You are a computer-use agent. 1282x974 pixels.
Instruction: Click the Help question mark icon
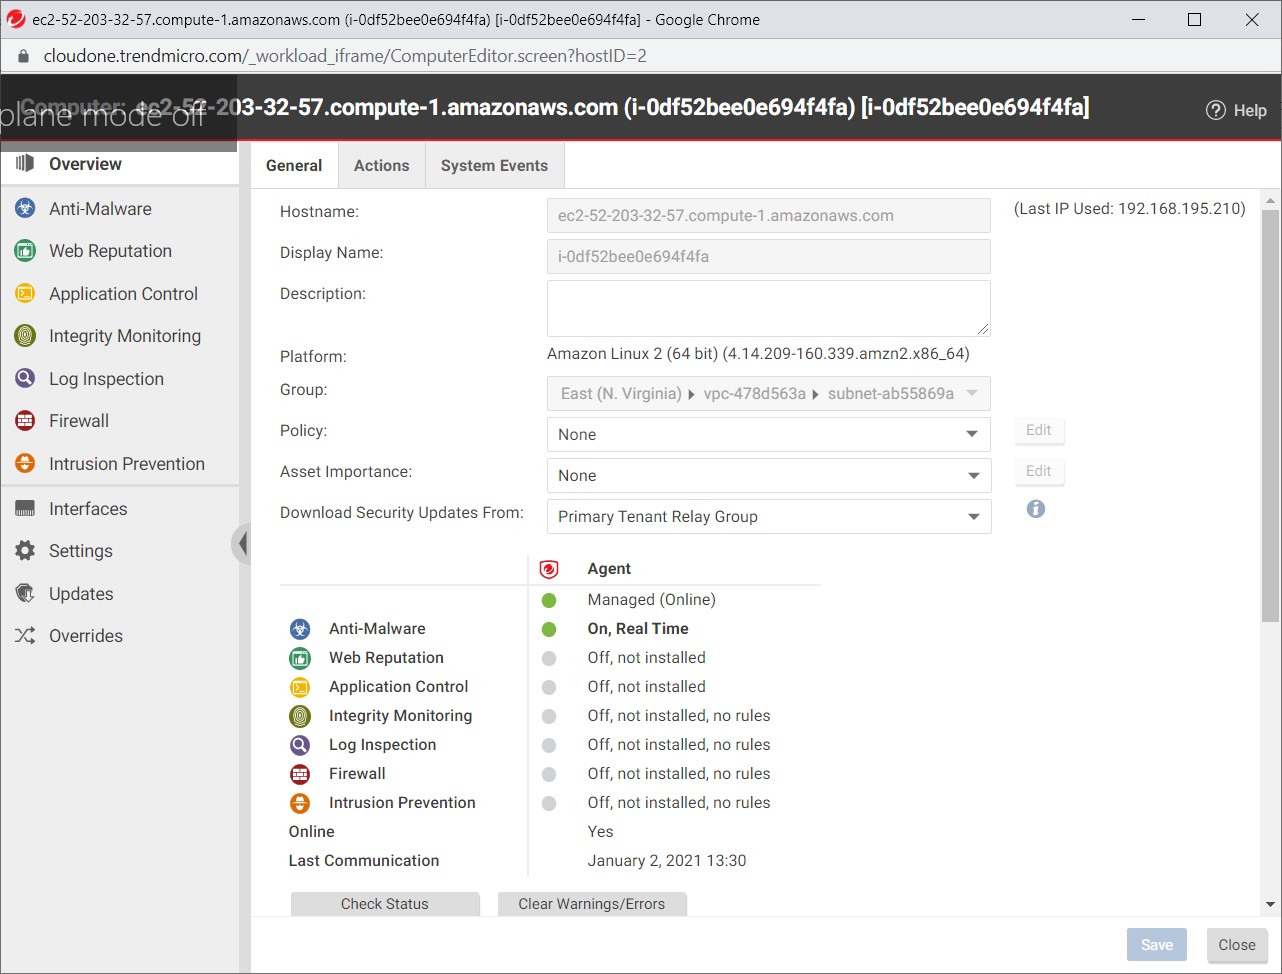point(1215,110)
